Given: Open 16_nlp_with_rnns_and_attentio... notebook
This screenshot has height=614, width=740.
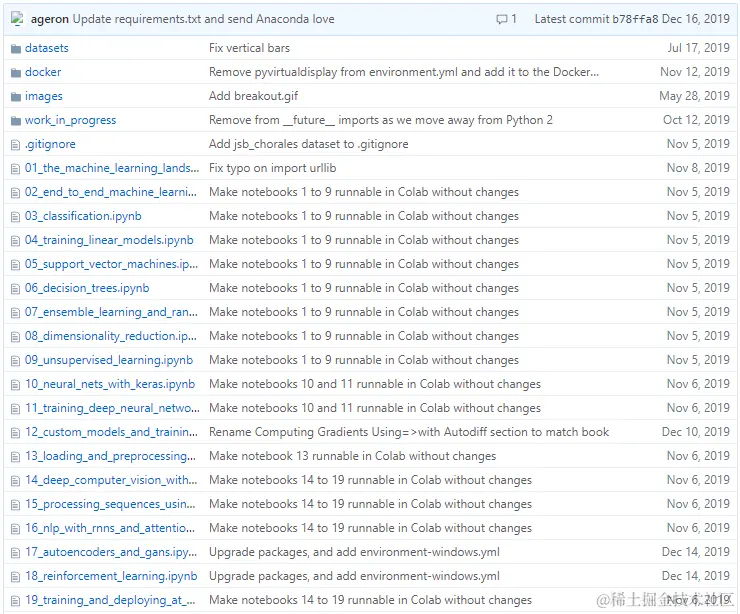Looking at the screenshot, I should point(110,528).
